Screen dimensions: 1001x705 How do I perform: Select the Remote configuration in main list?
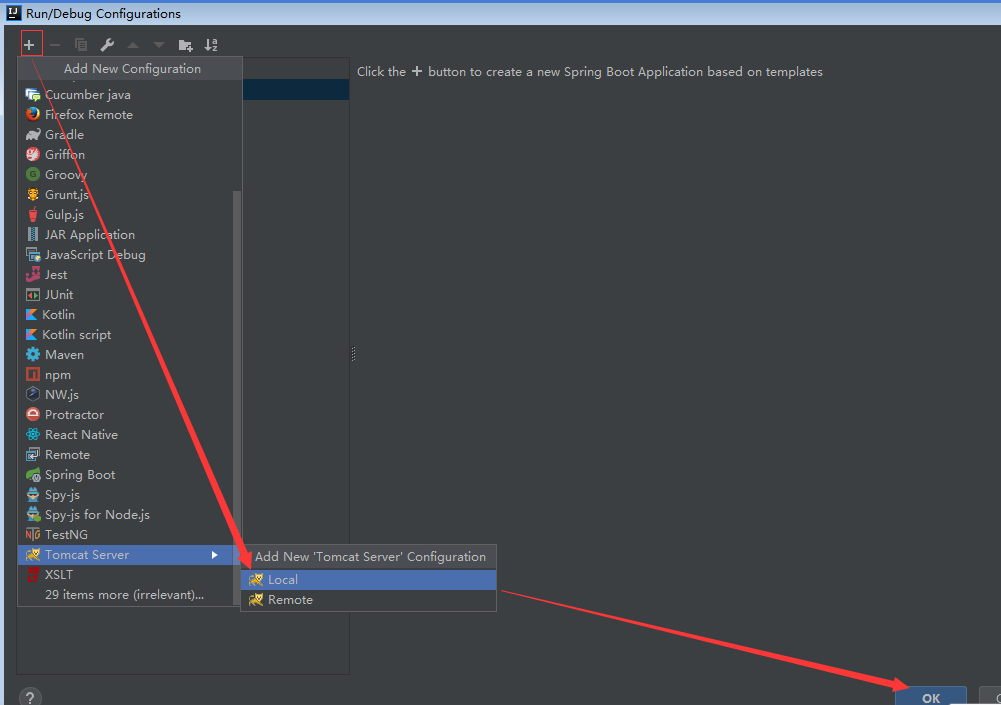[x=126, y=455]
